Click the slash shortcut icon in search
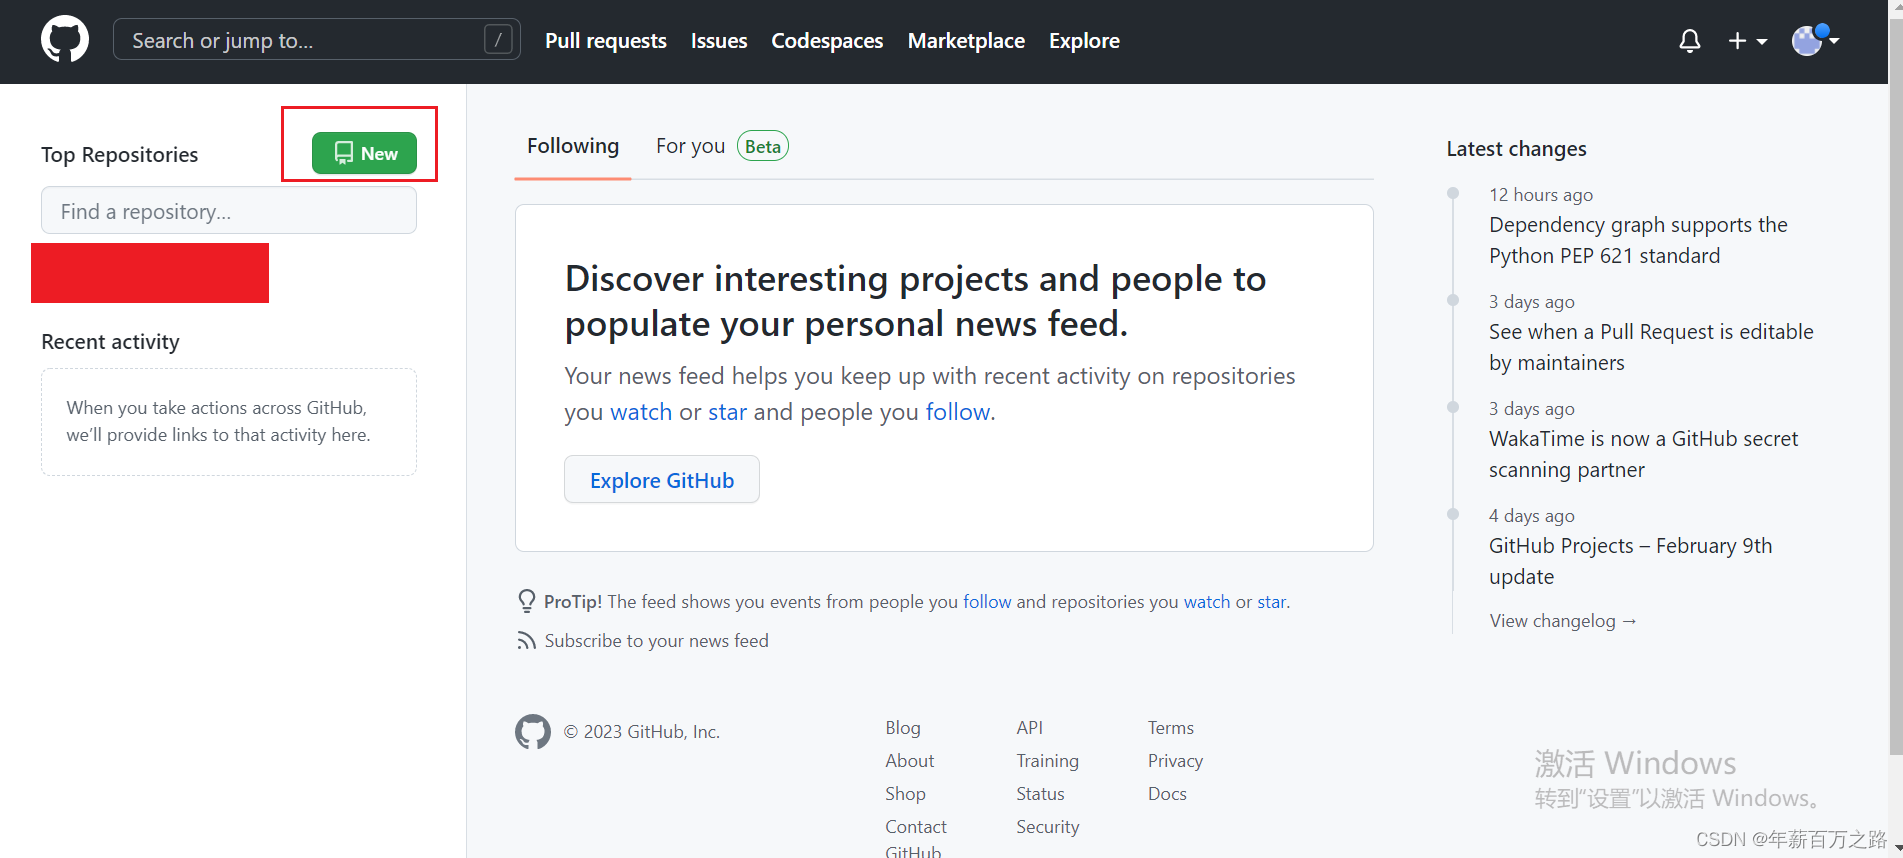 (498, 40)
